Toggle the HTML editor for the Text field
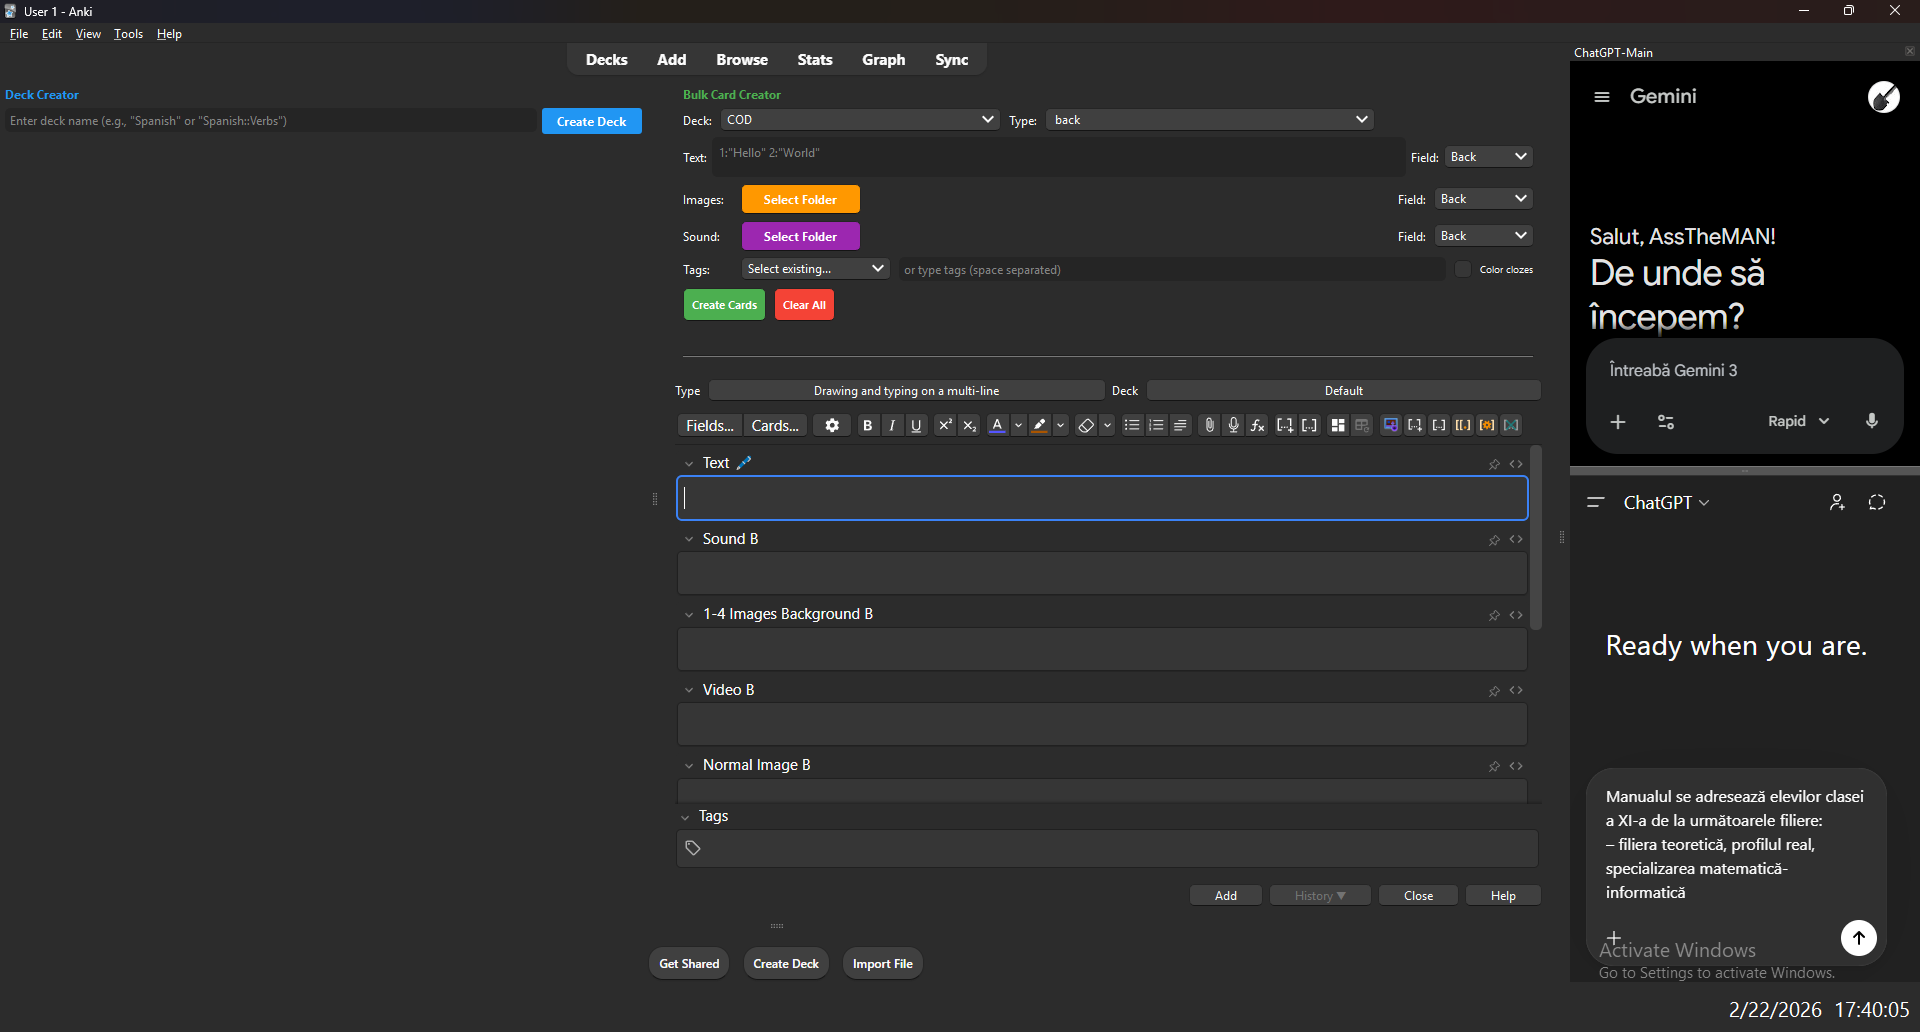1920x1032 pixels. coord(1517,463)
